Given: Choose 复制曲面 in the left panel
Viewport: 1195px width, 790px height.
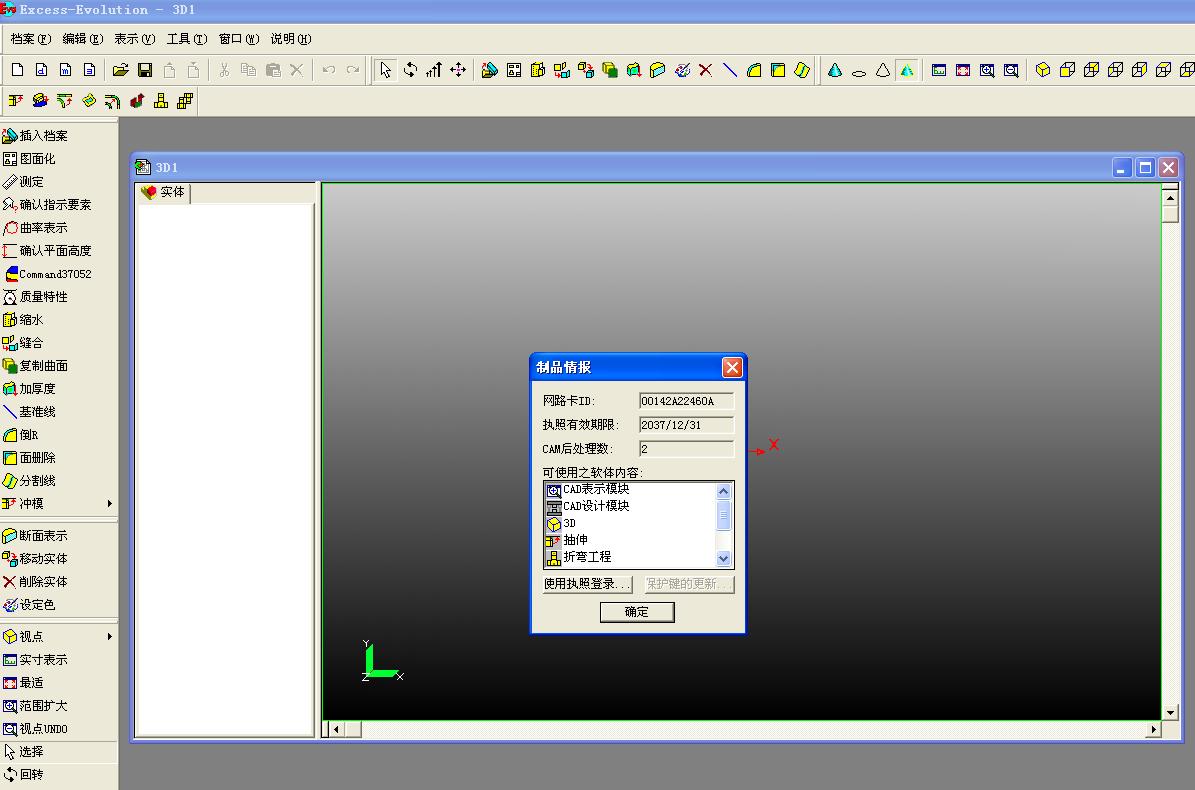Looking at the screenshot, I should [35, 366].
